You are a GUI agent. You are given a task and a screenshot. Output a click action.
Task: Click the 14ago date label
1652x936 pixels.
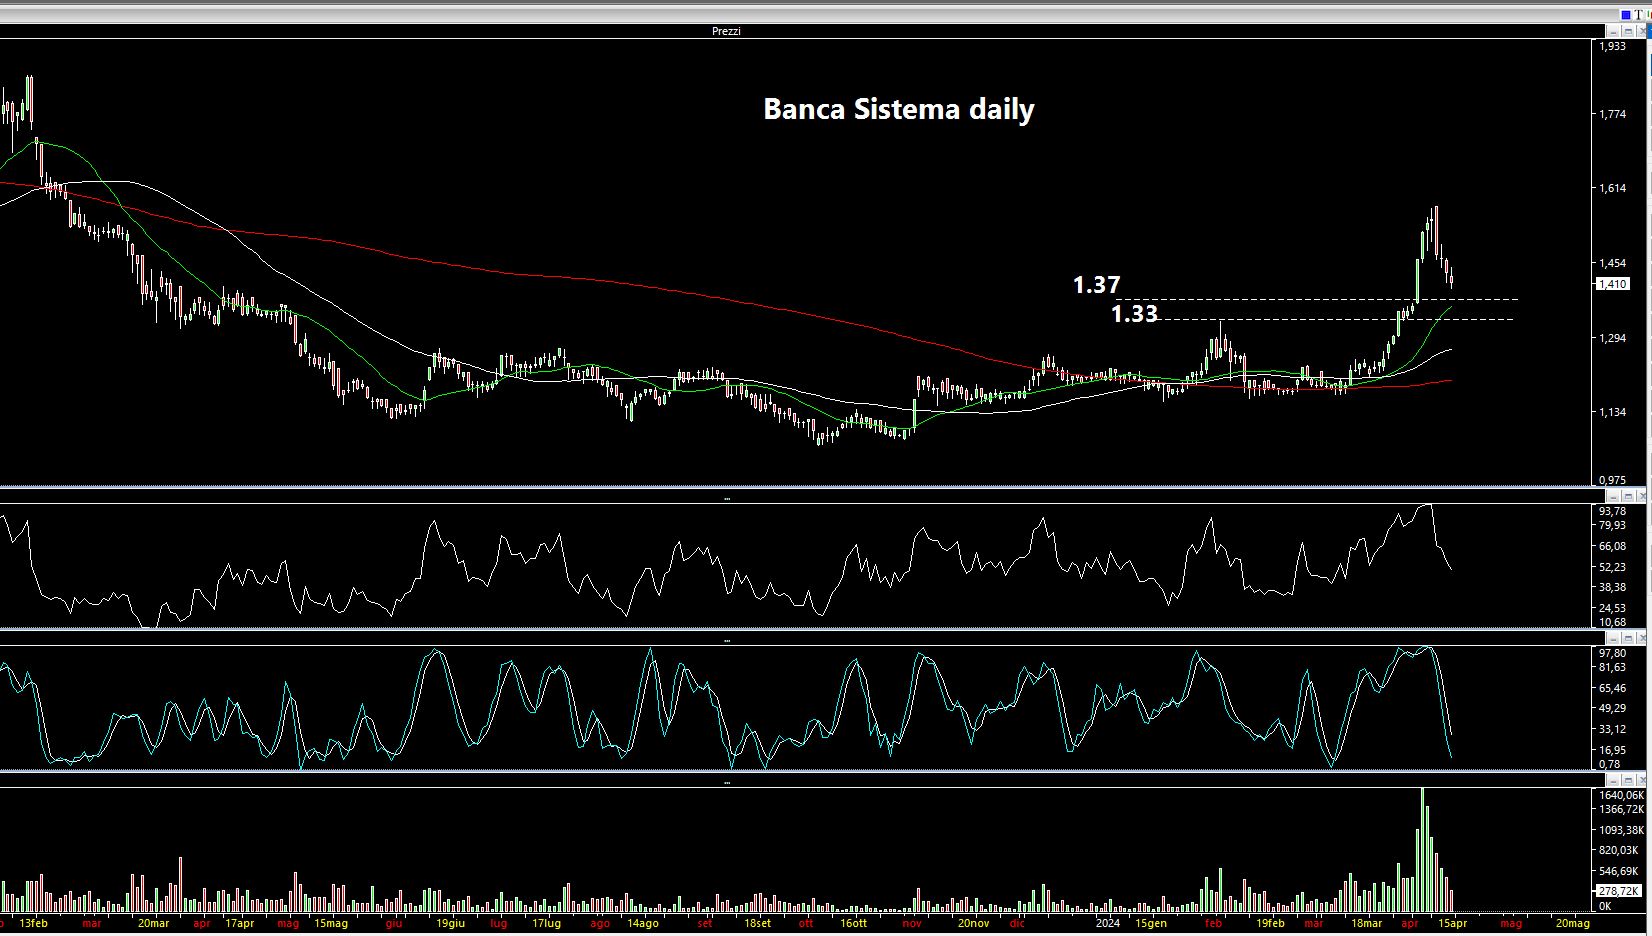[x=642, y=923]
